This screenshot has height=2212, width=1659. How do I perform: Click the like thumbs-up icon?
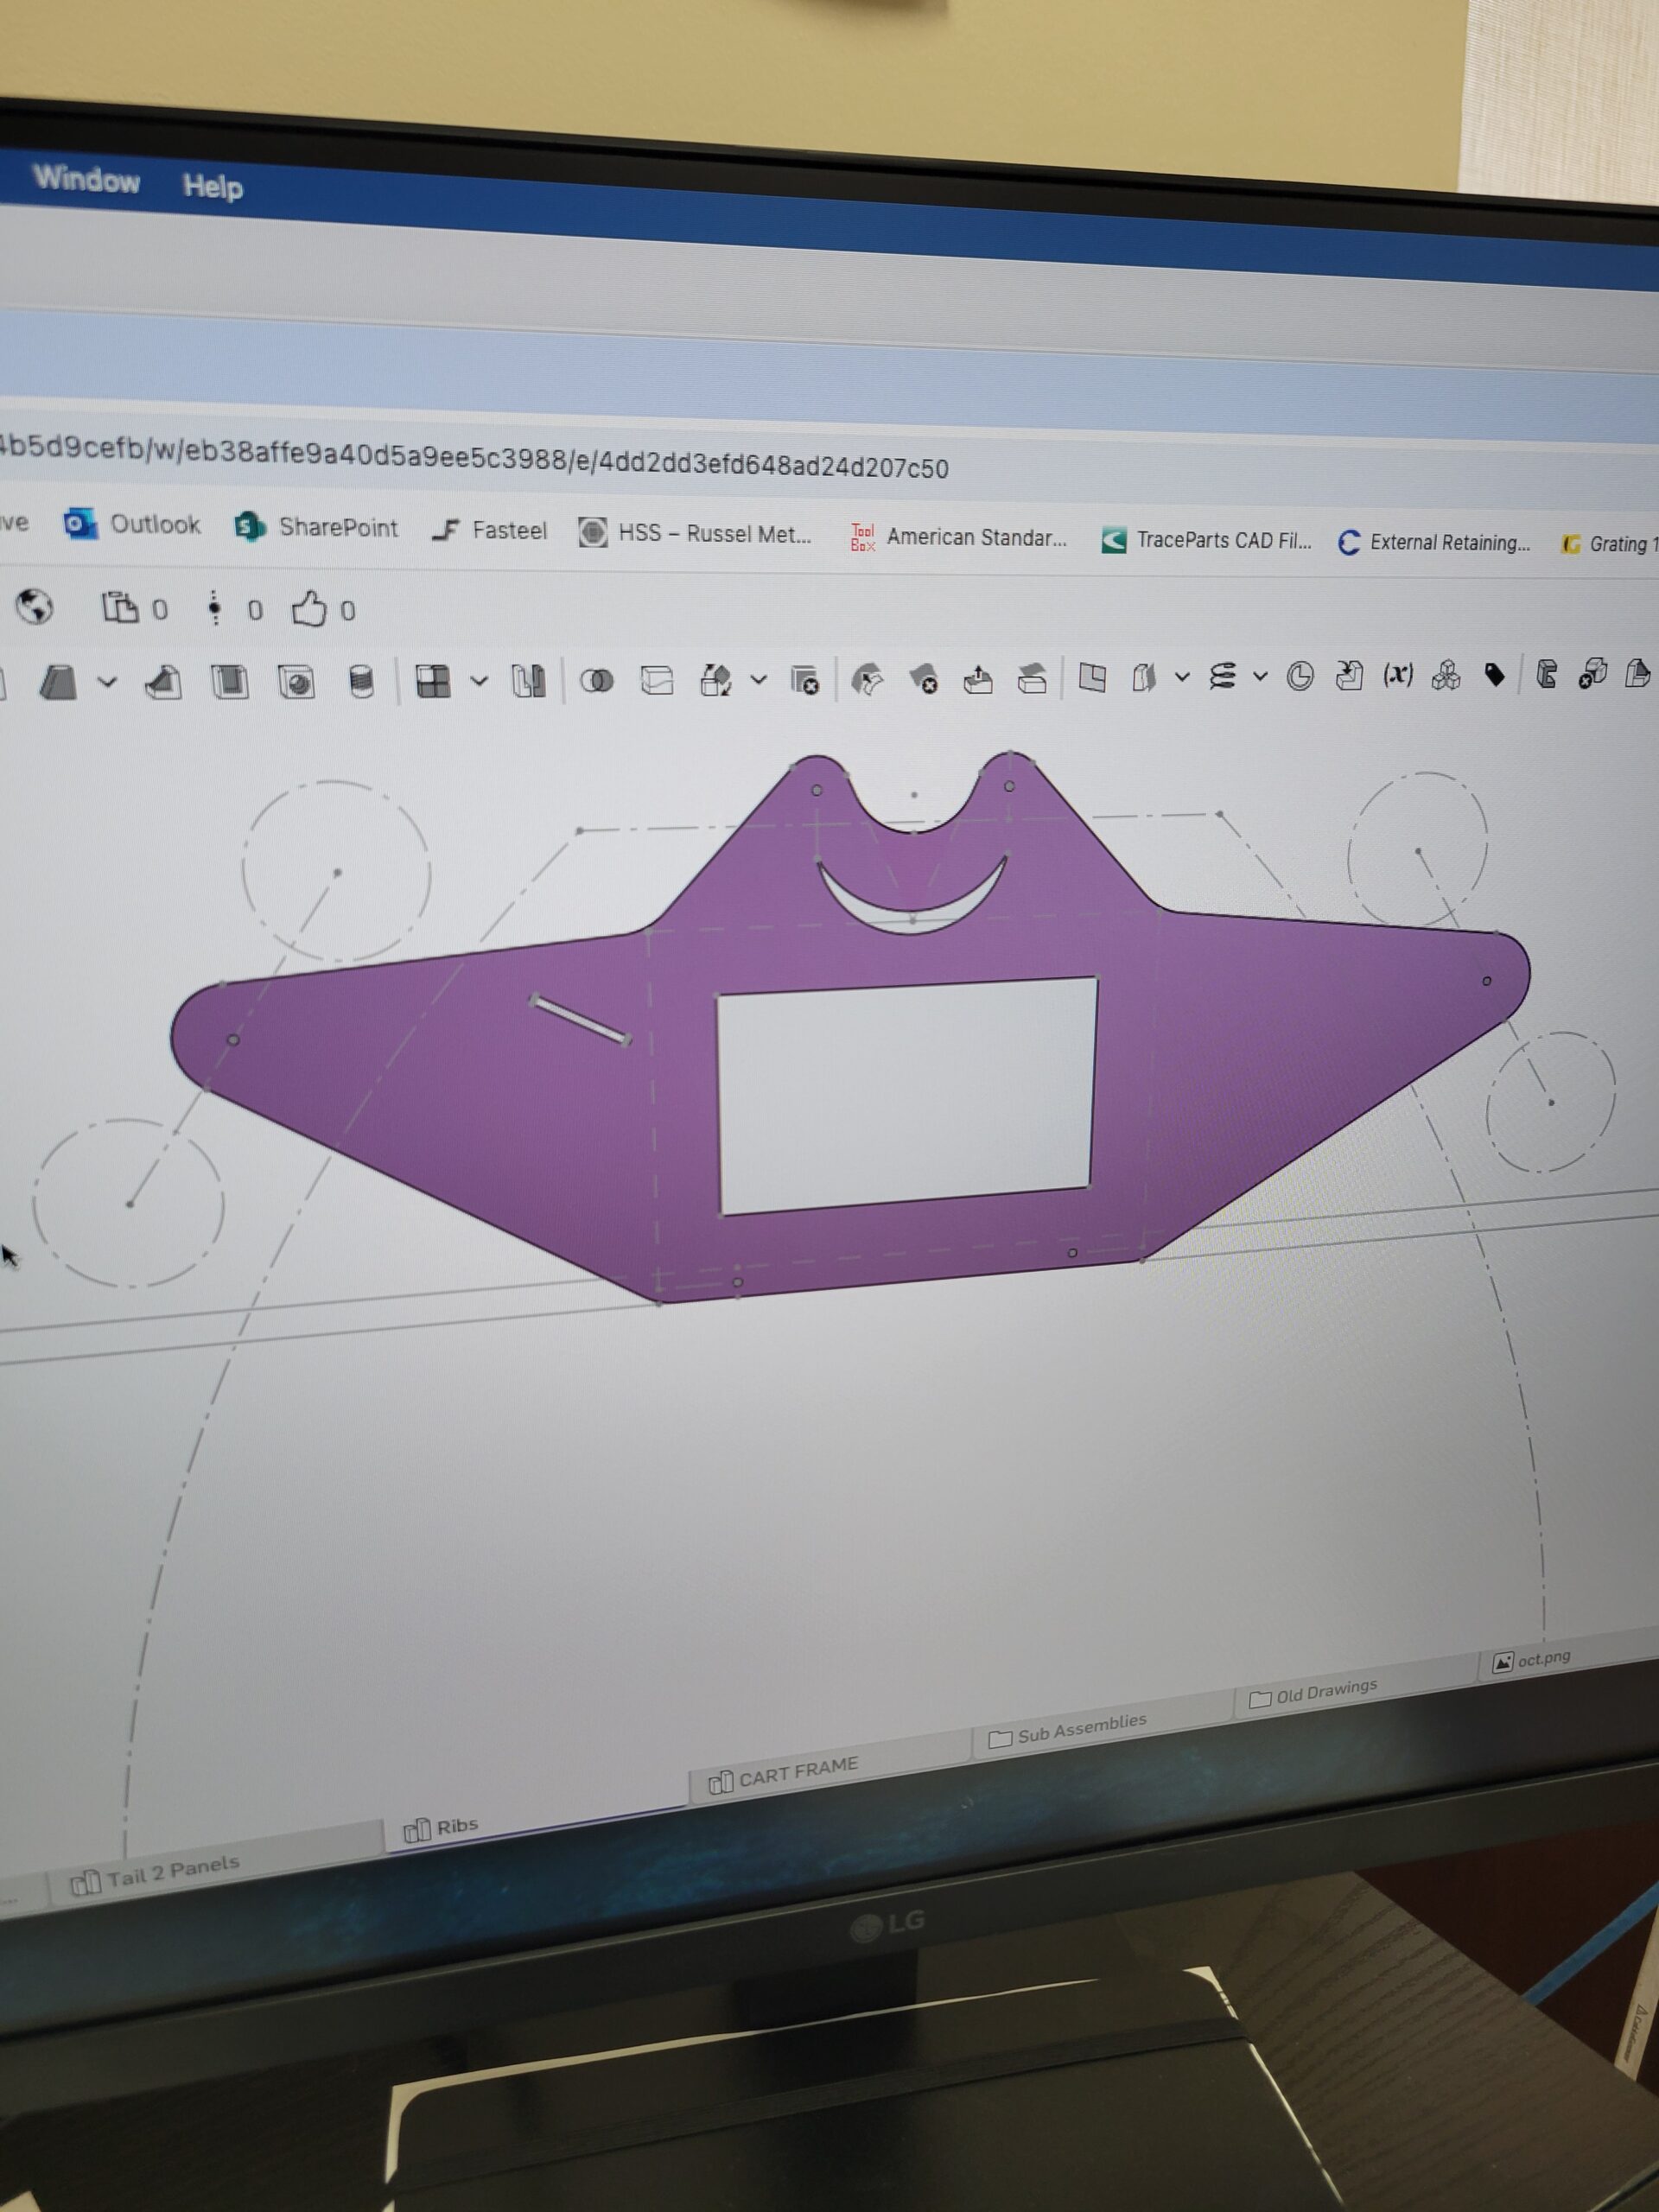click(x=309, y=609)
